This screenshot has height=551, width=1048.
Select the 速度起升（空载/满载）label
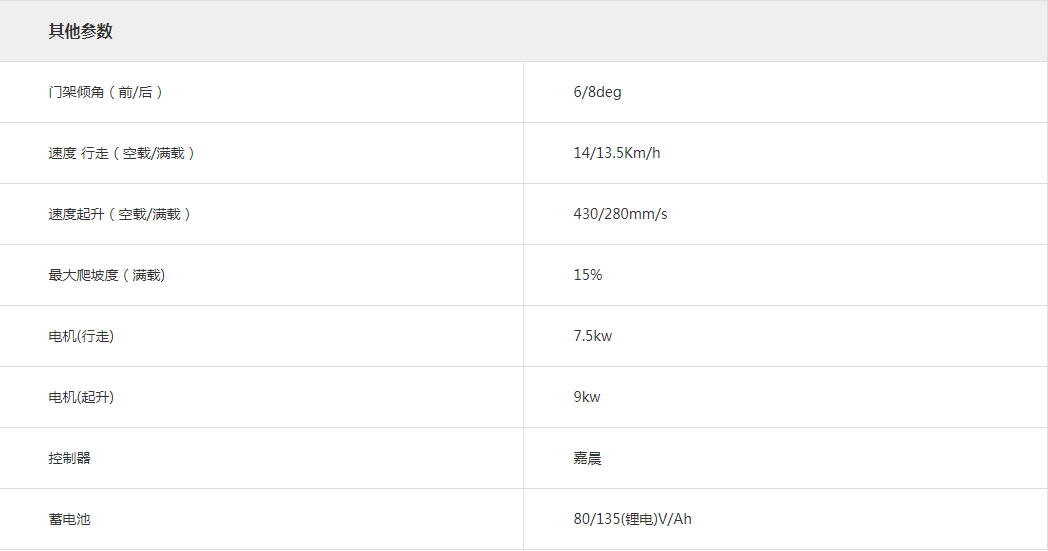(119, 214)
